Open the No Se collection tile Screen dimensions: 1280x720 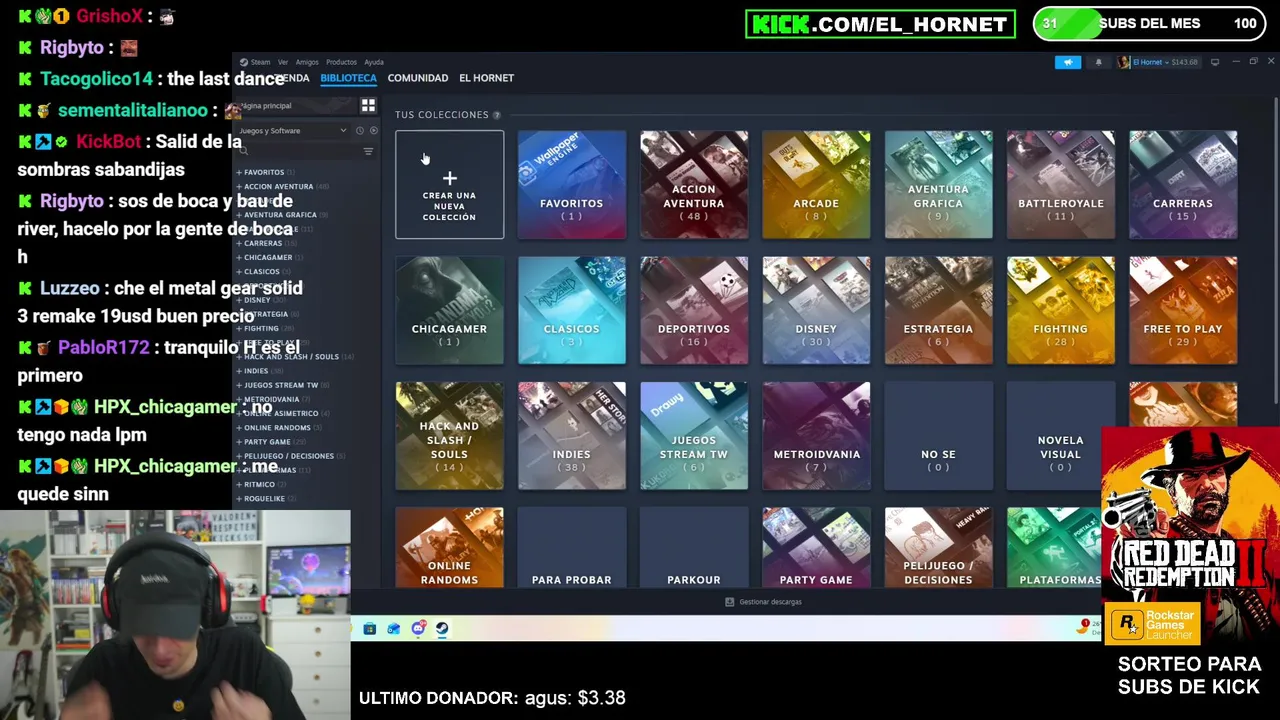click(x=938, y=436)
